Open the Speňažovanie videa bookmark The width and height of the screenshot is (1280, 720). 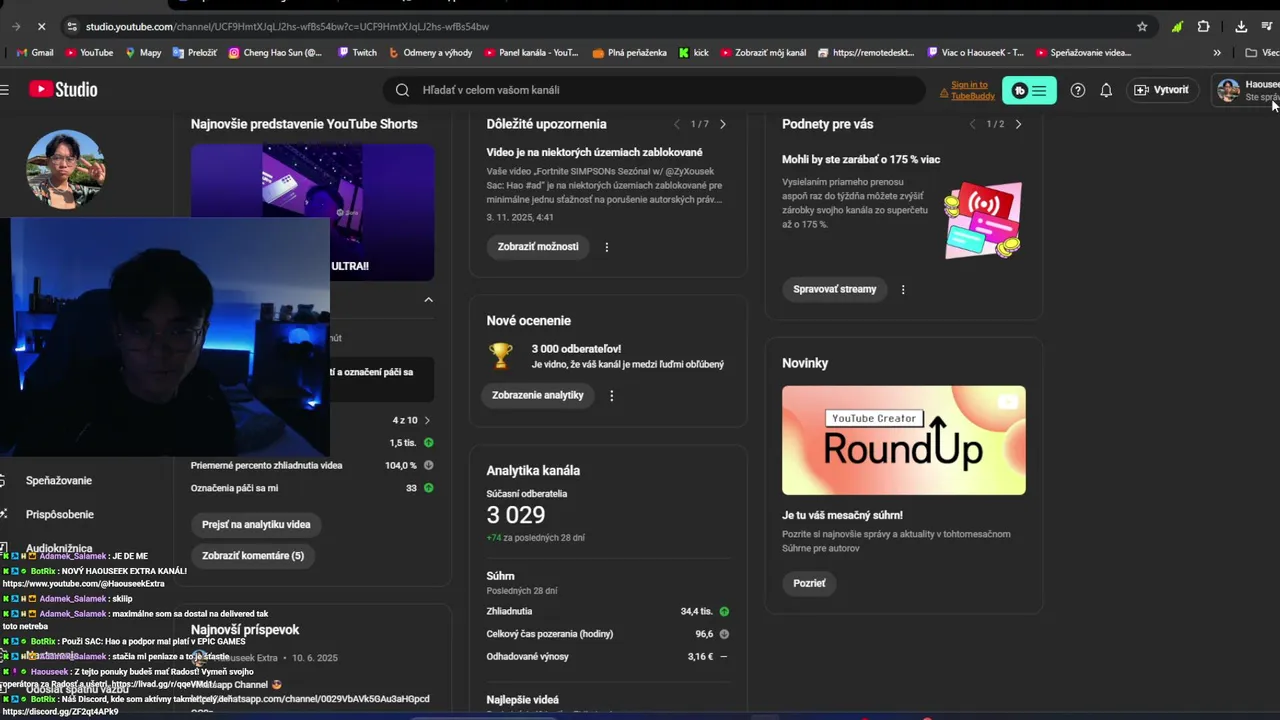click(x=1084, y=52)
